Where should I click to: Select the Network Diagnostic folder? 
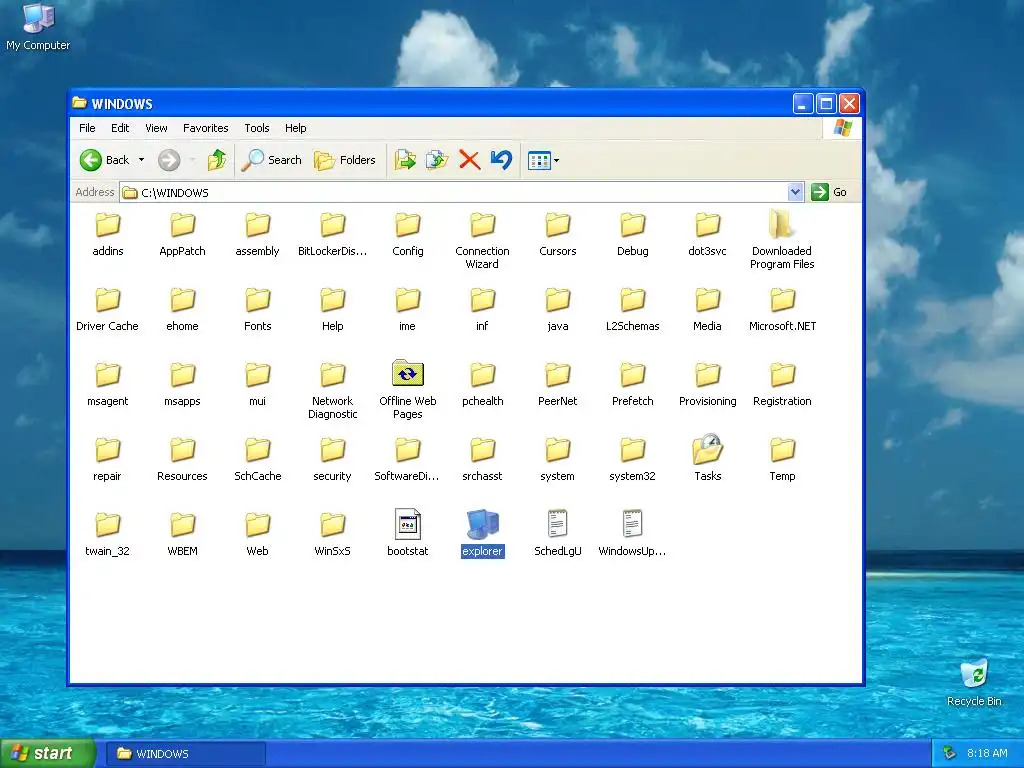tap(332, 374)
